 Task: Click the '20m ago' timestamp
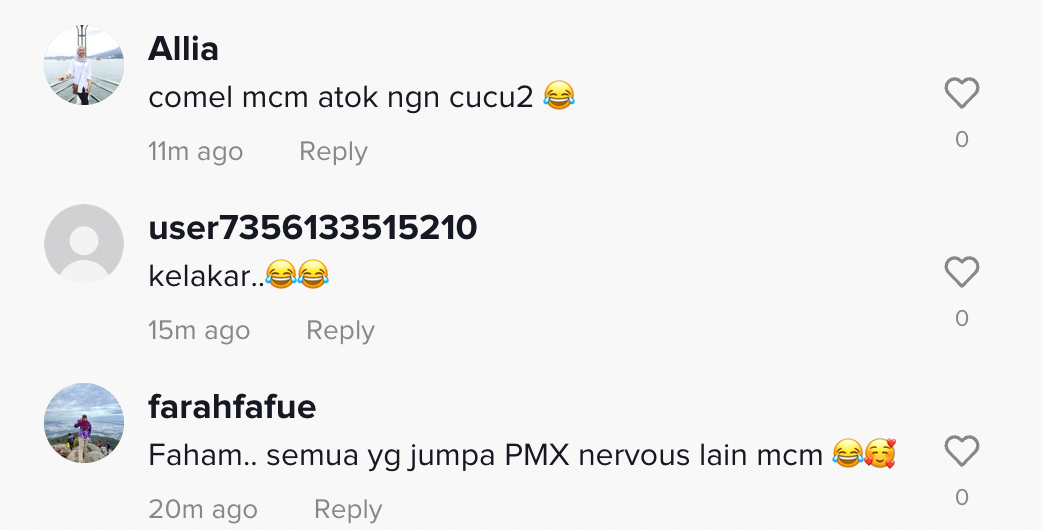coord(203,509)
